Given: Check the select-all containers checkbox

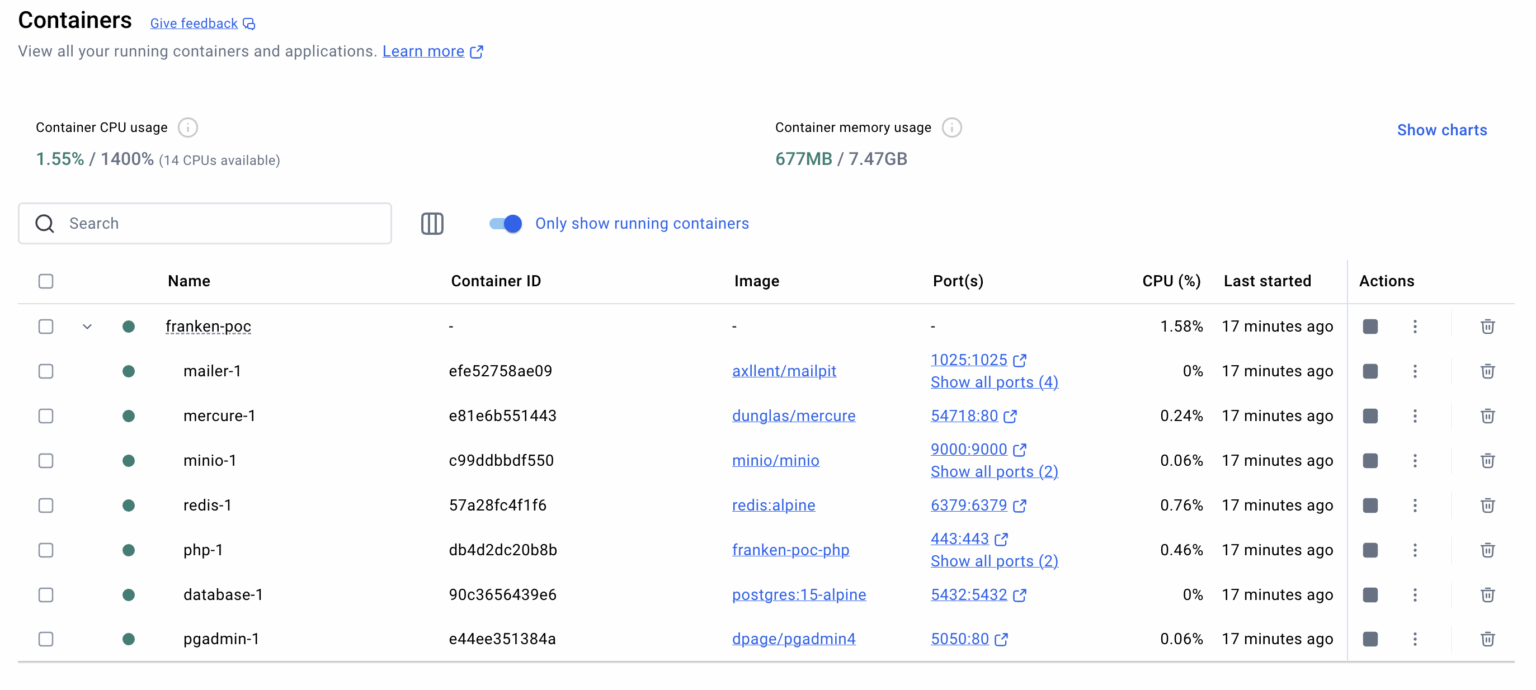Looking at the screenshot, I should [x=46, y=281].
